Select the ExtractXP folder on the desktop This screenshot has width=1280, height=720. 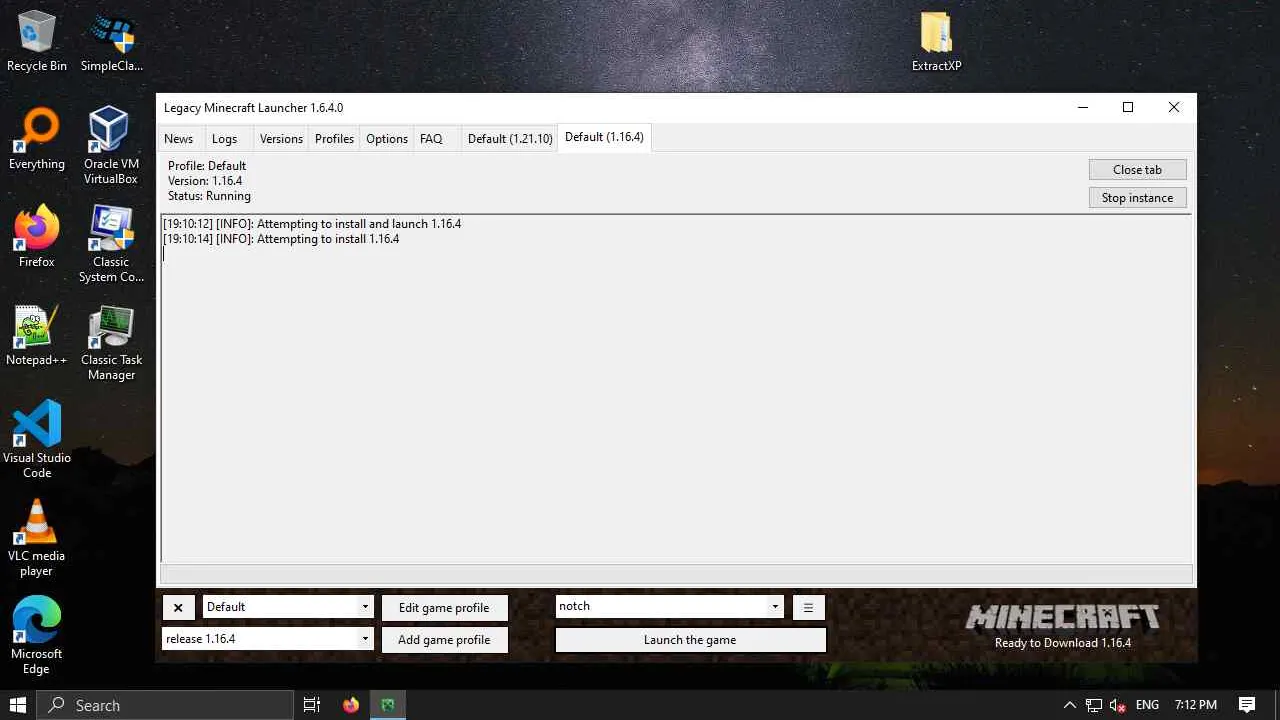point(936,42)
